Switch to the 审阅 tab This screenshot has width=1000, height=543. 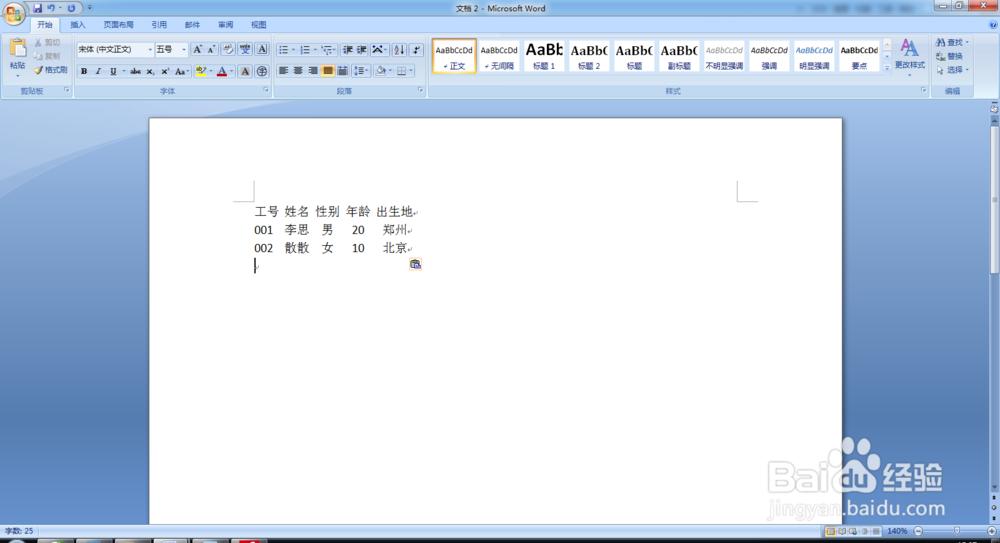(x=225, y=25)
